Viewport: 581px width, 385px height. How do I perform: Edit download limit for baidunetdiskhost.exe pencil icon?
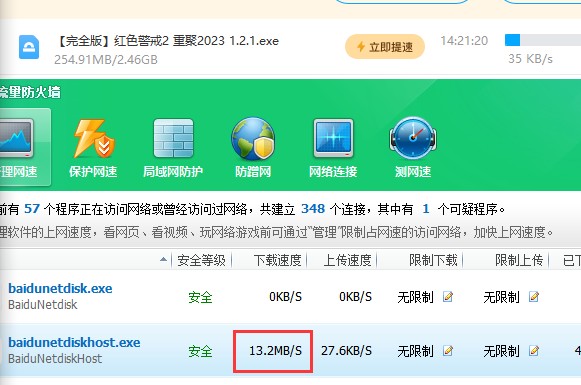pos(448,351)
